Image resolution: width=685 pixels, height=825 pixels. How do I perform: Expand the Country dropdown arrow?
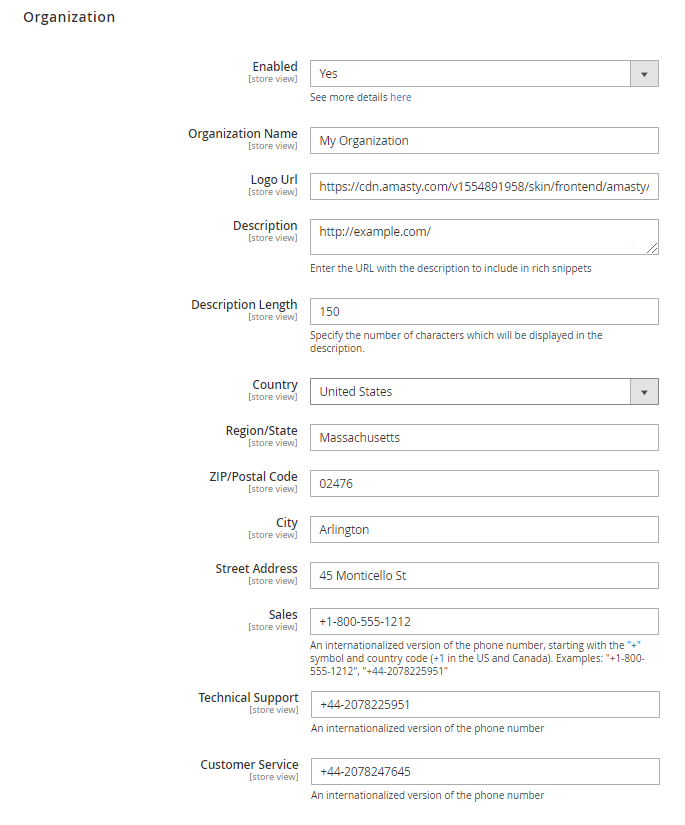point(644,392)
